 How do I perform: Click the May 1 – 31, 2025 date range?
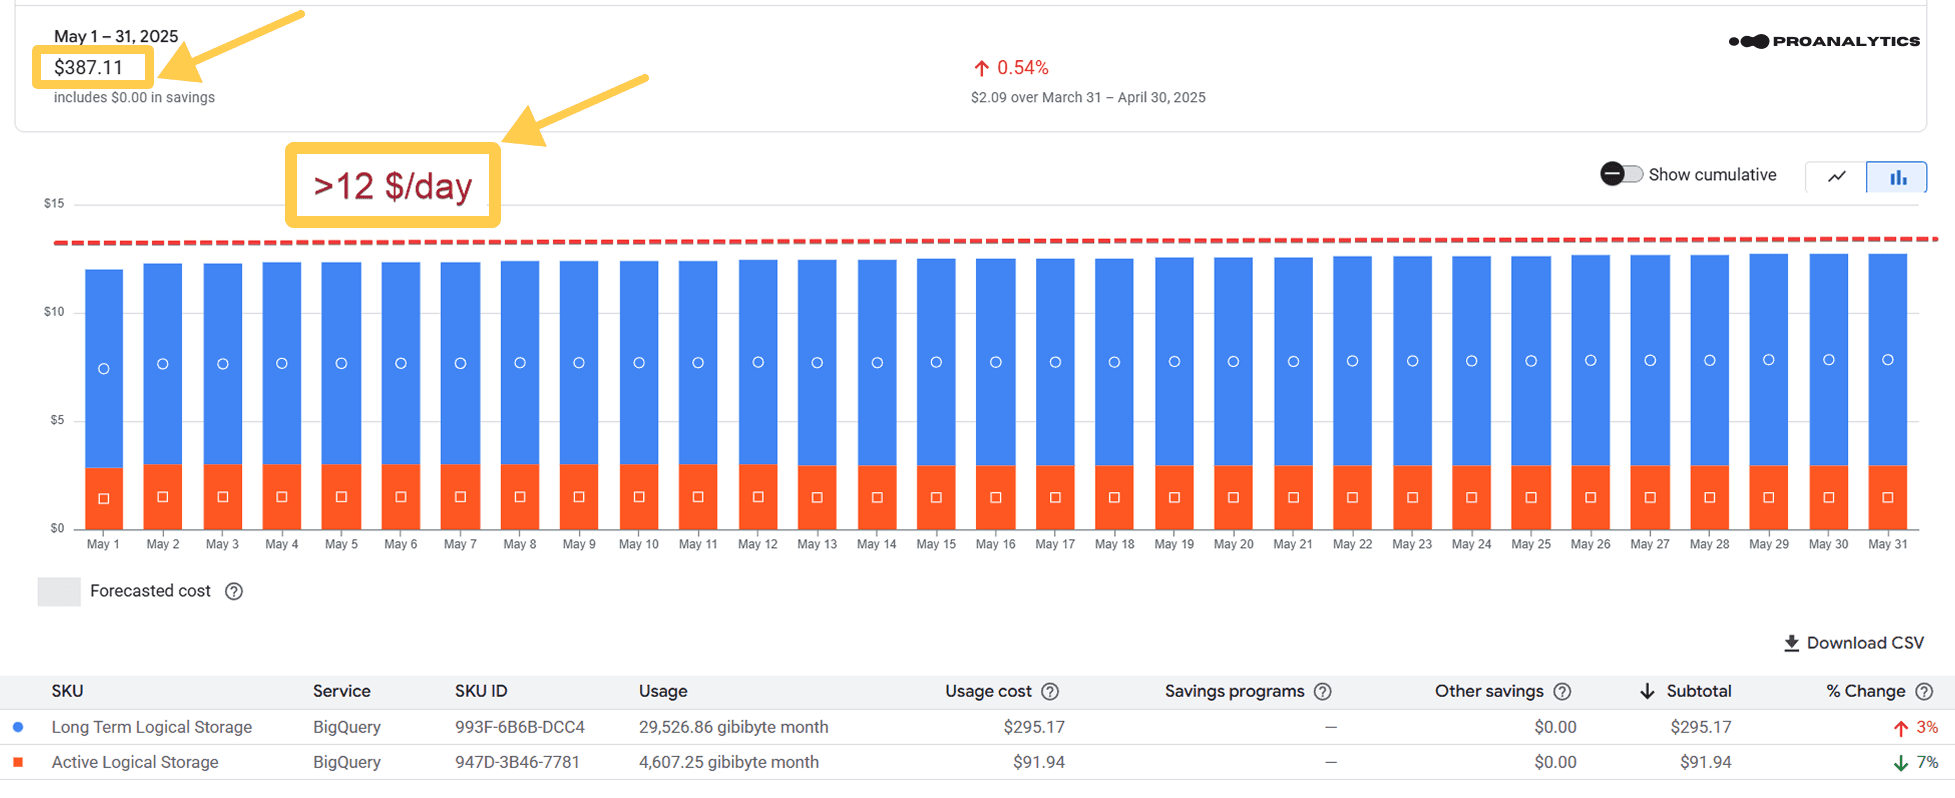pos(116,36)
